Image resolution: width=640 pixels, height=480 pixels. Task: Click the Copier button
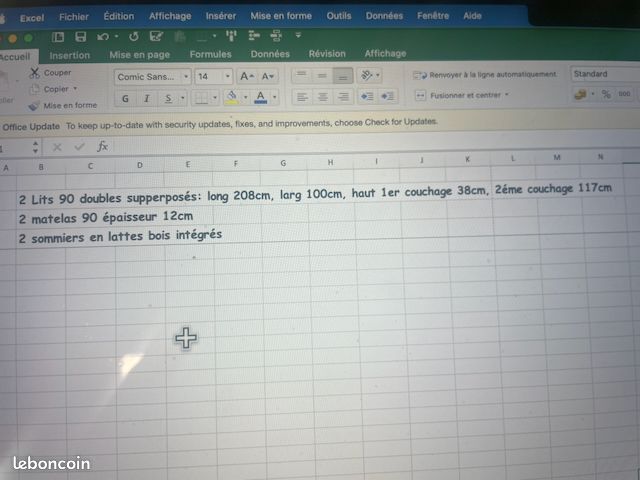click(50, 89)
